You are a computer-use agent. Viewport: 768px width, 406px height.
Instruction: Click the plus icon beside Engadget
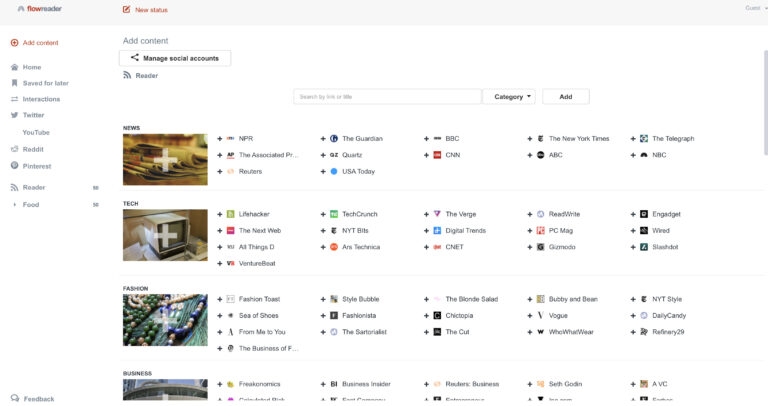(x=633, y=214)
